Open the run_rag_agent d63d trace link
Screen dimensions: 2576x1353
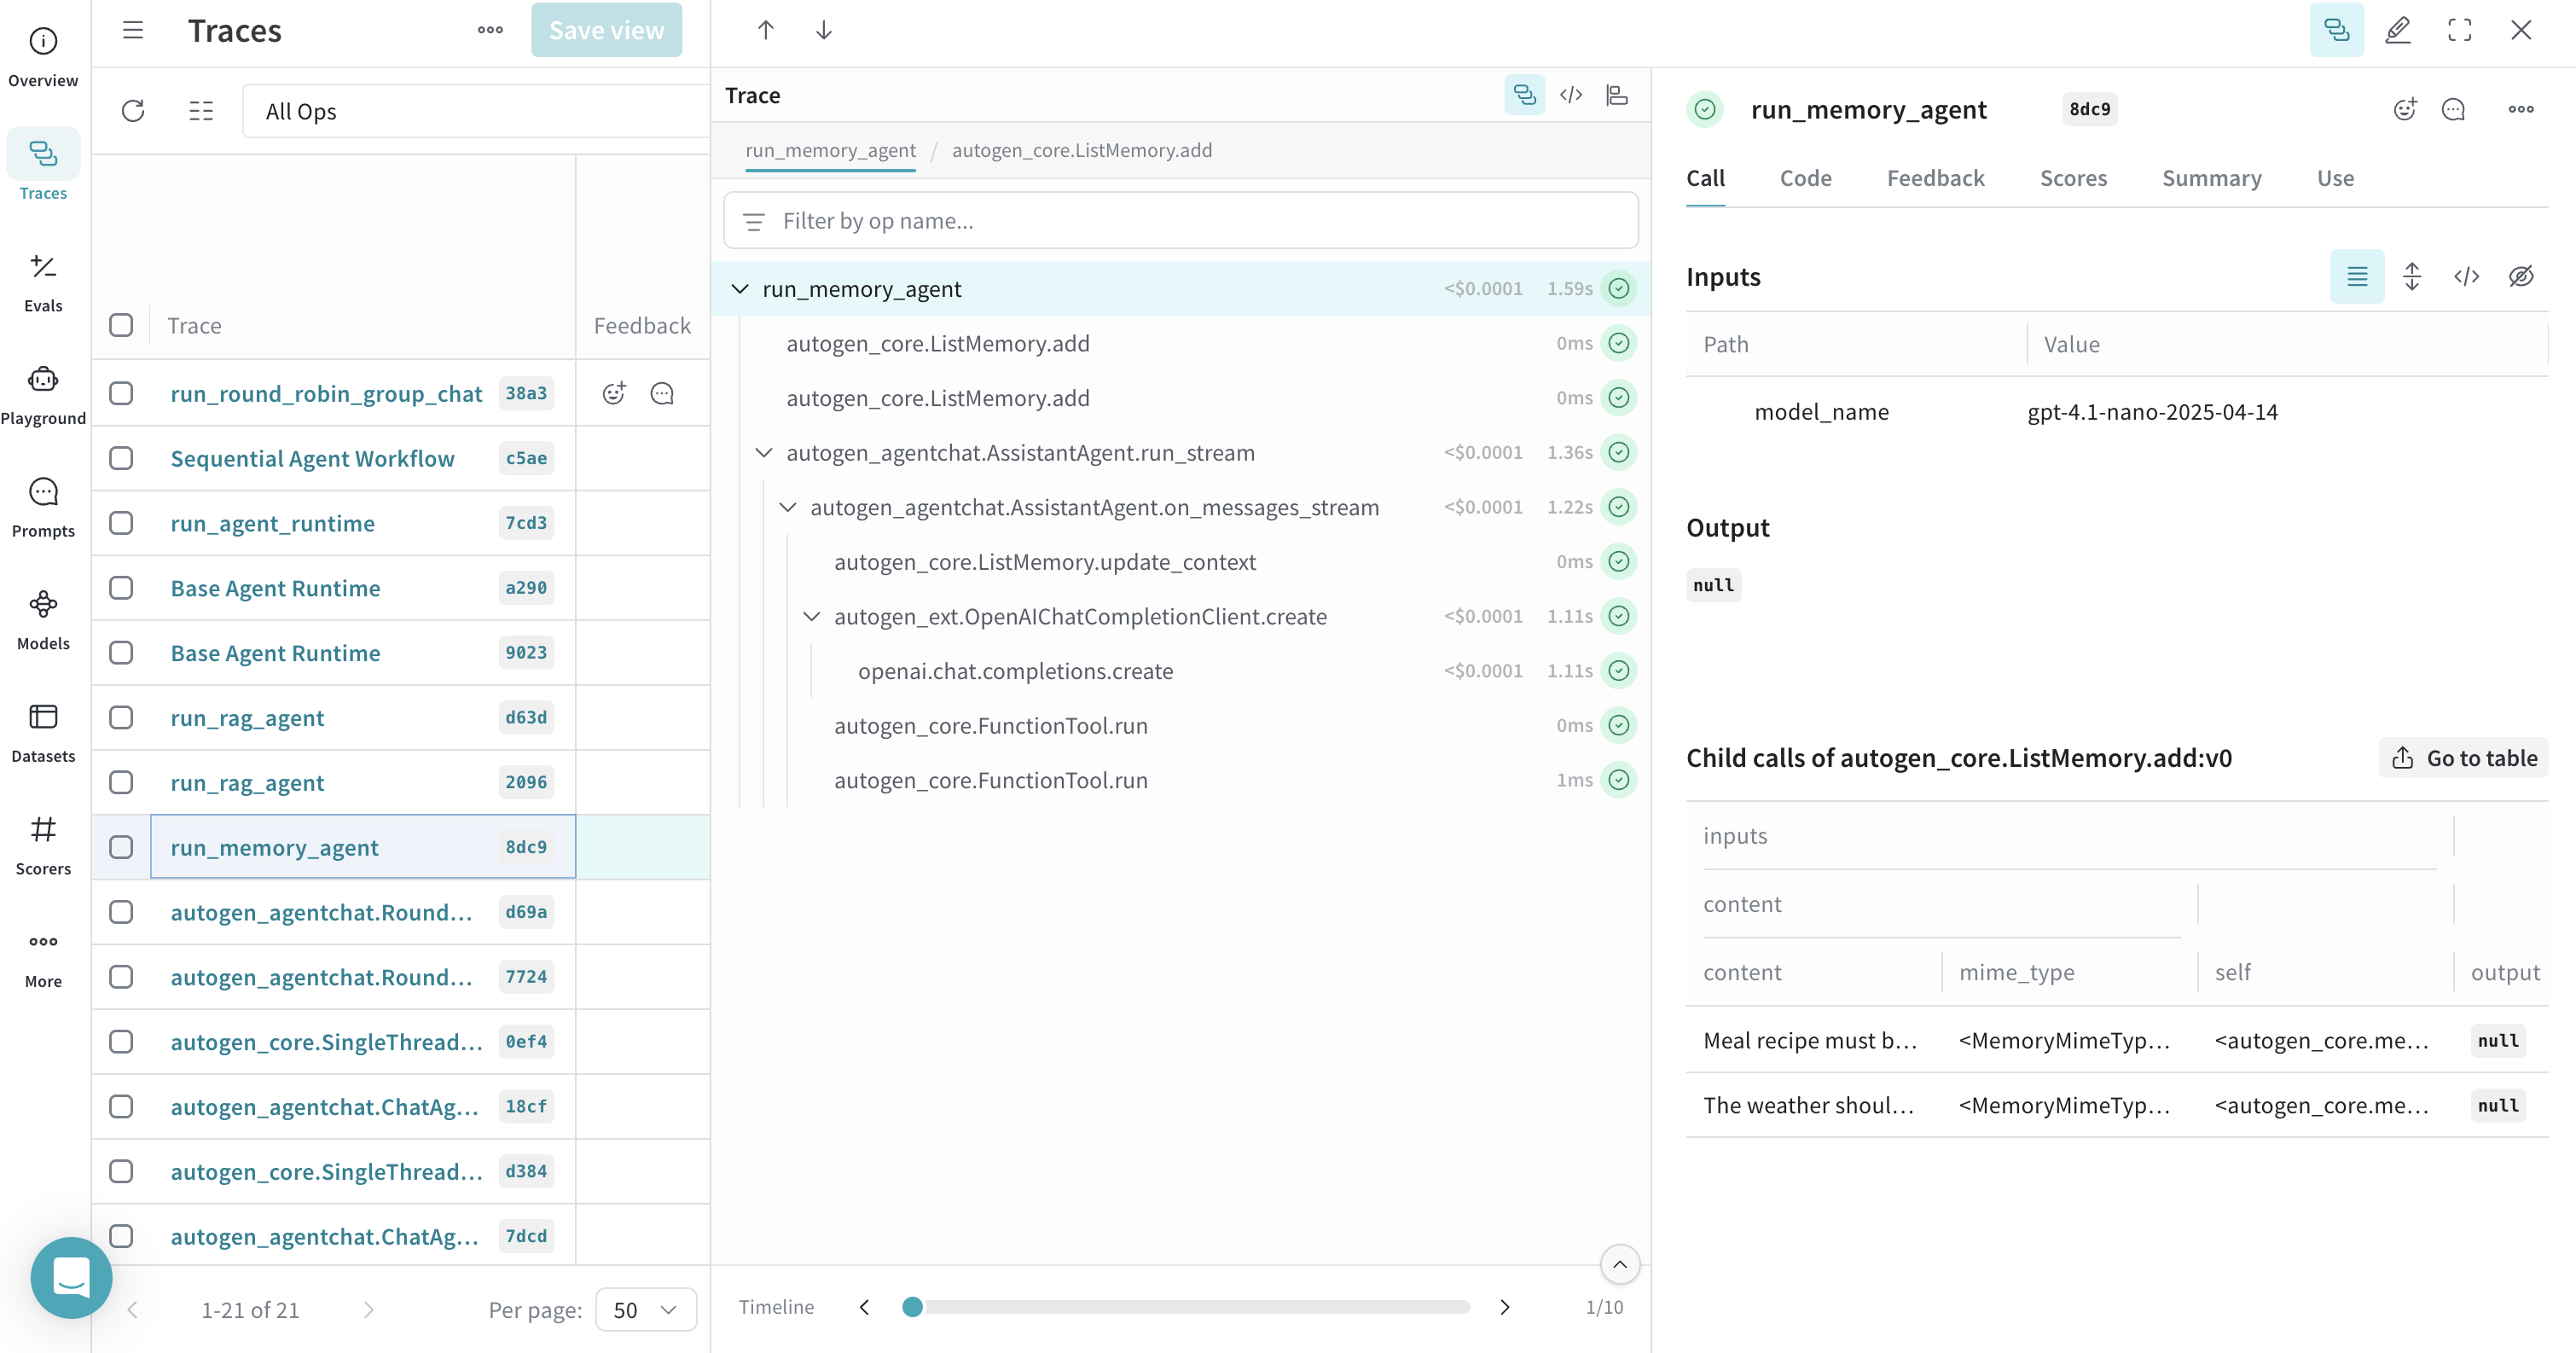[x=247, y=718]
